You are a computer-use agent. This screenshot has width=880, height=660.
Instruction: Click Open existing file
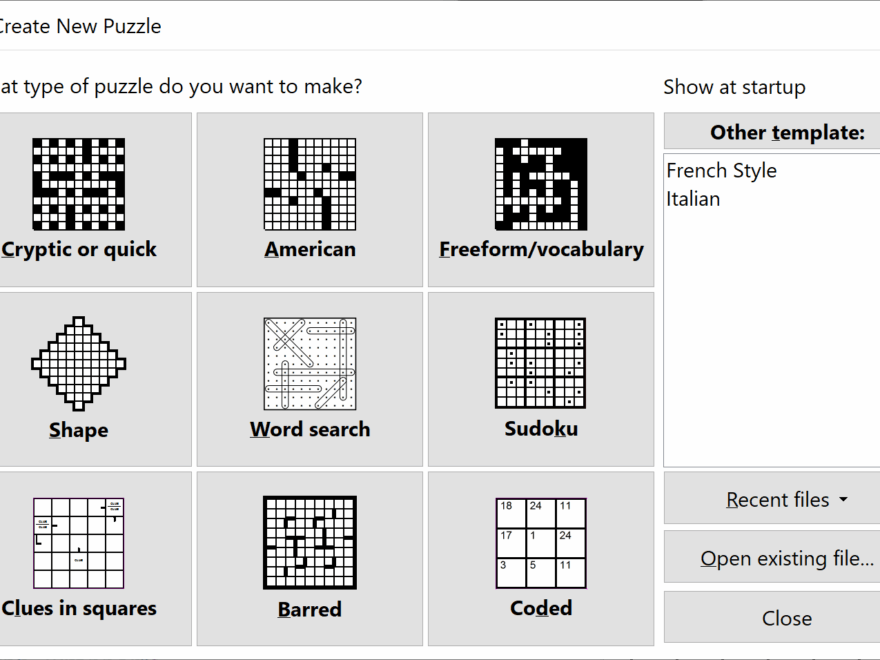(x=770, y=558)
